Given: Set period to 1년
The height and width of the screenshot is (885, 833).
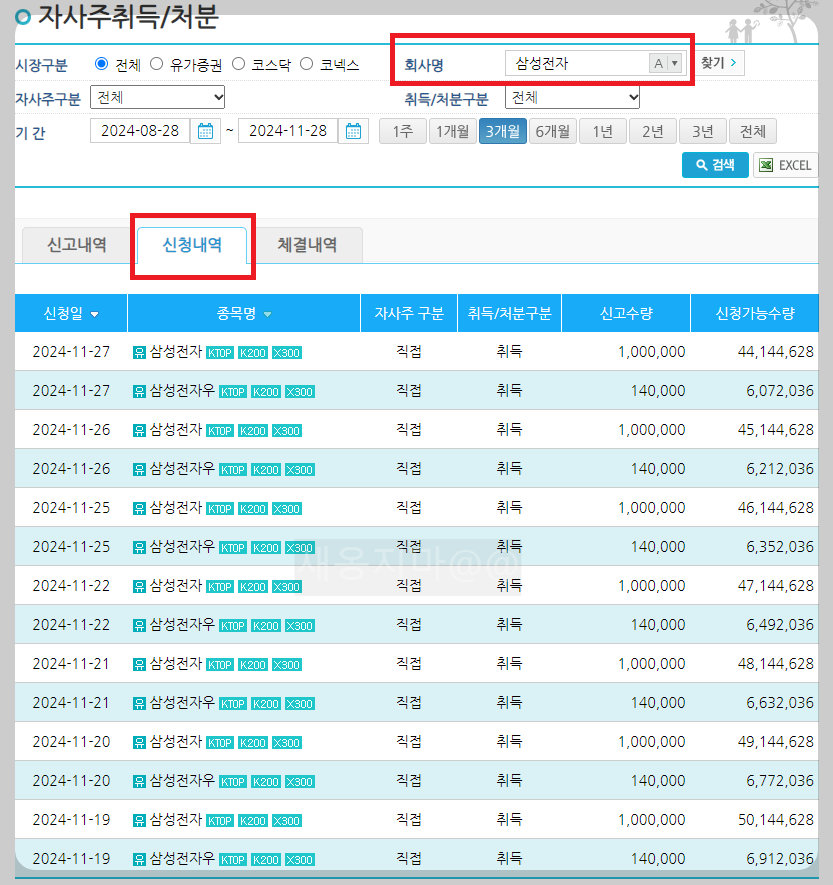Looking at the screenshot, I should click(603, 132).
